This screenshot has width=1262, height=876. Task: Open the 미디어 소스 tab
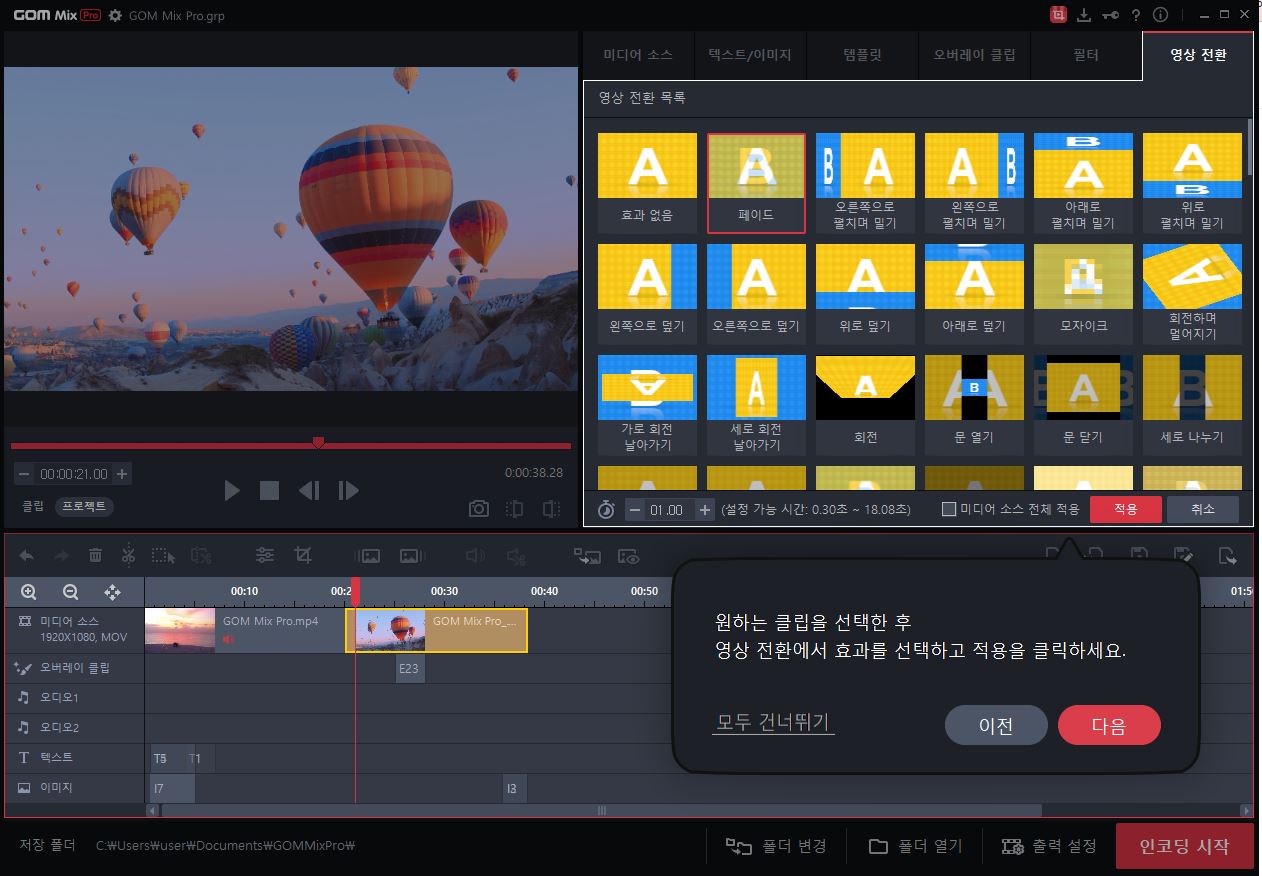(x=638, y=55)
